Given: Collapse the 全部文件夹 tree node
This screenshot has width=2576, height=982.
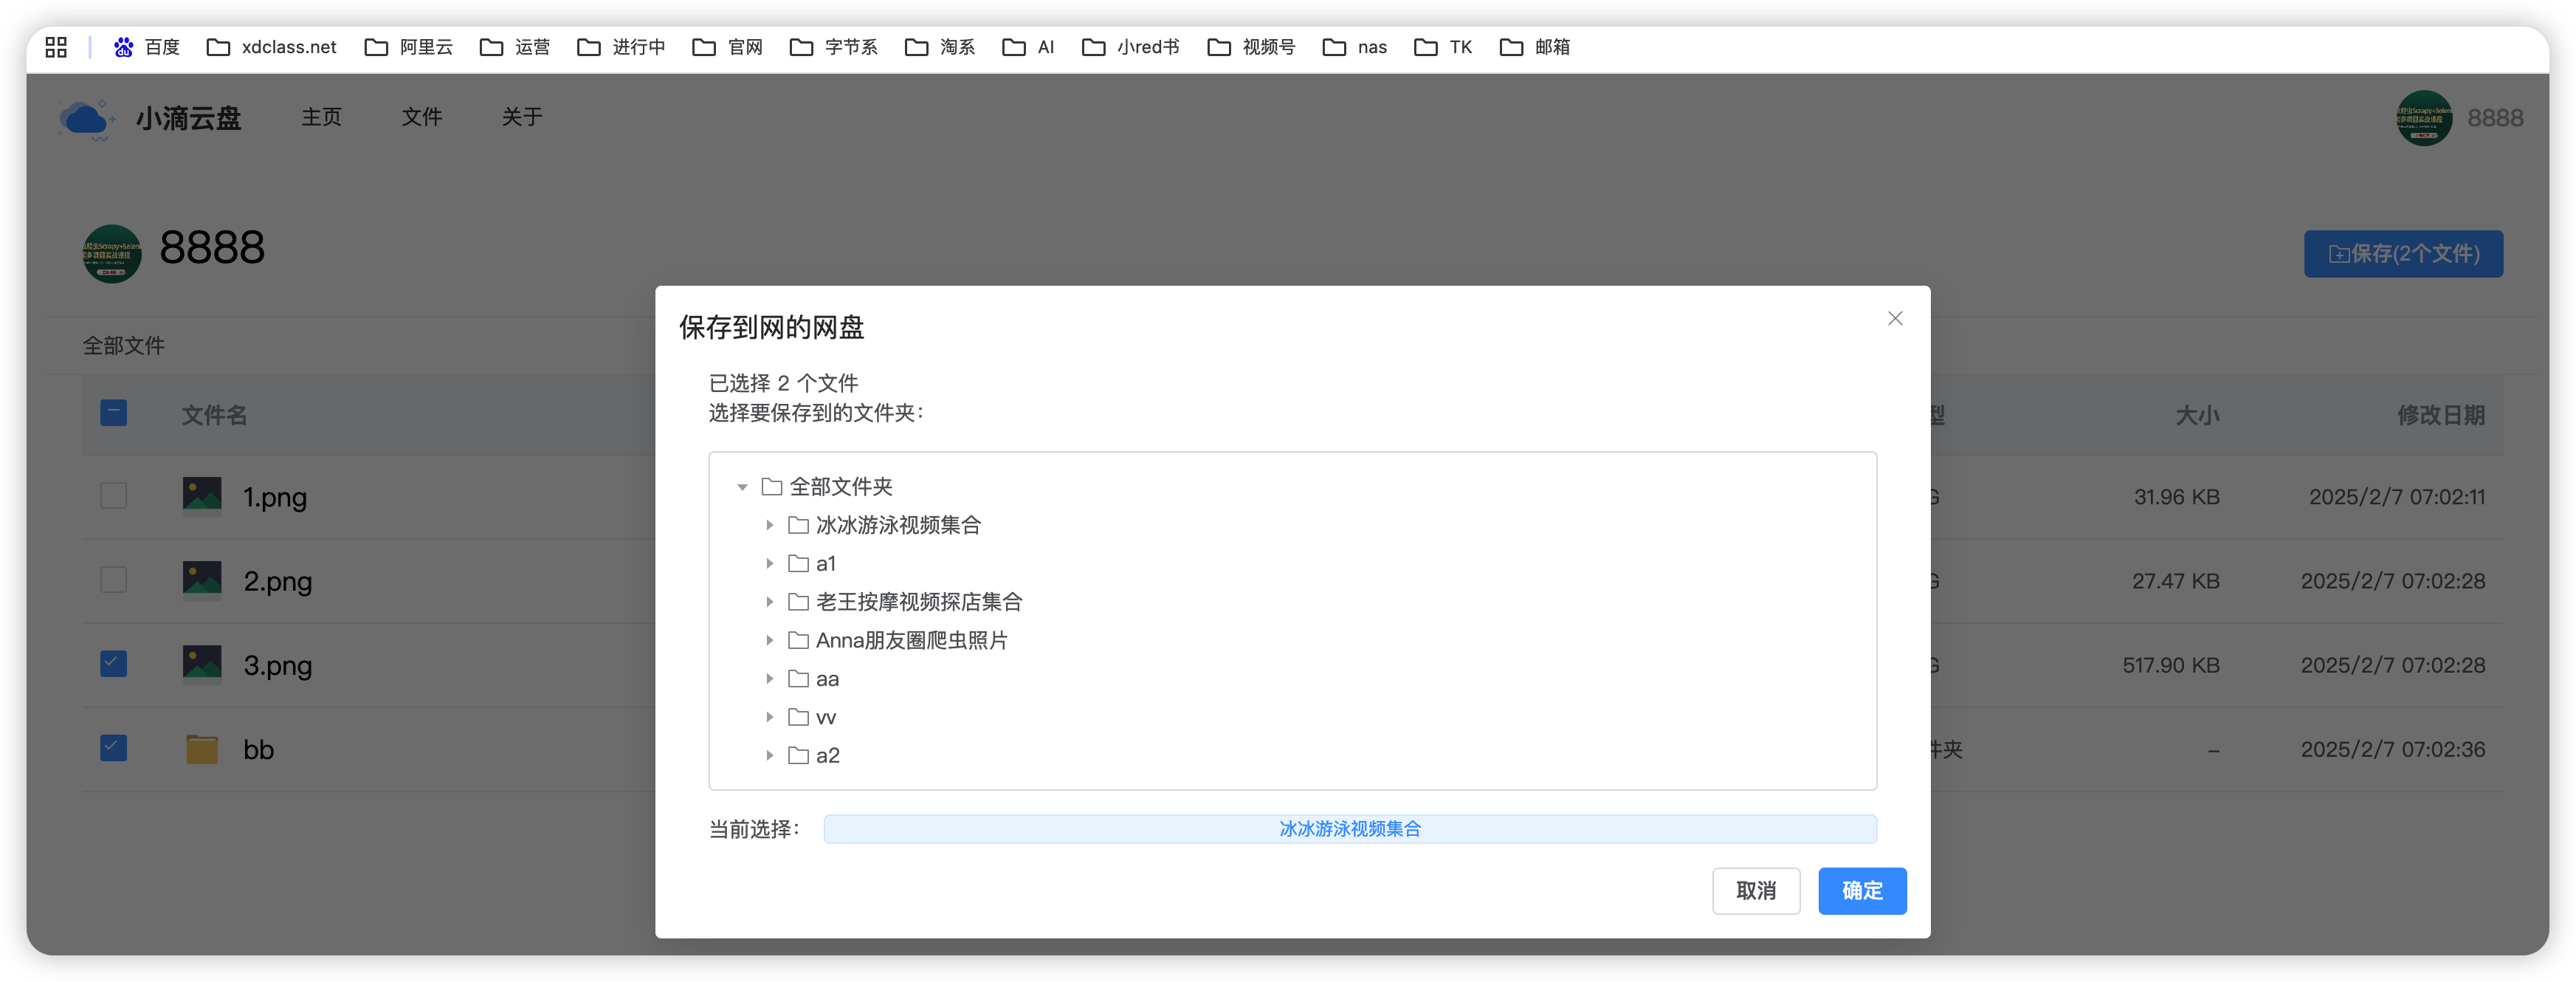Looking at the screenshot, I should 742,487.
